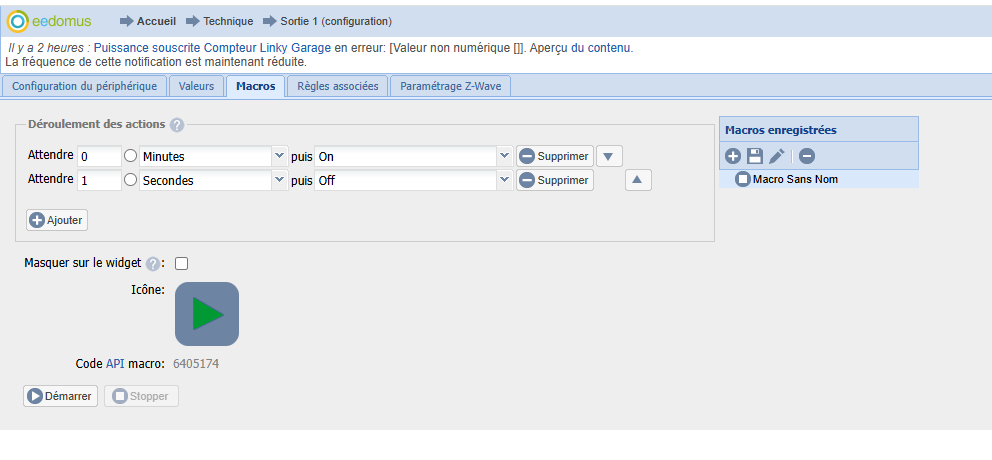Image resolution: width=992 pixels, height=460 pixels.
Task: Open the Paramétrage Z-Wave tab
Action: pyautogui.click(x=450, y=86)
